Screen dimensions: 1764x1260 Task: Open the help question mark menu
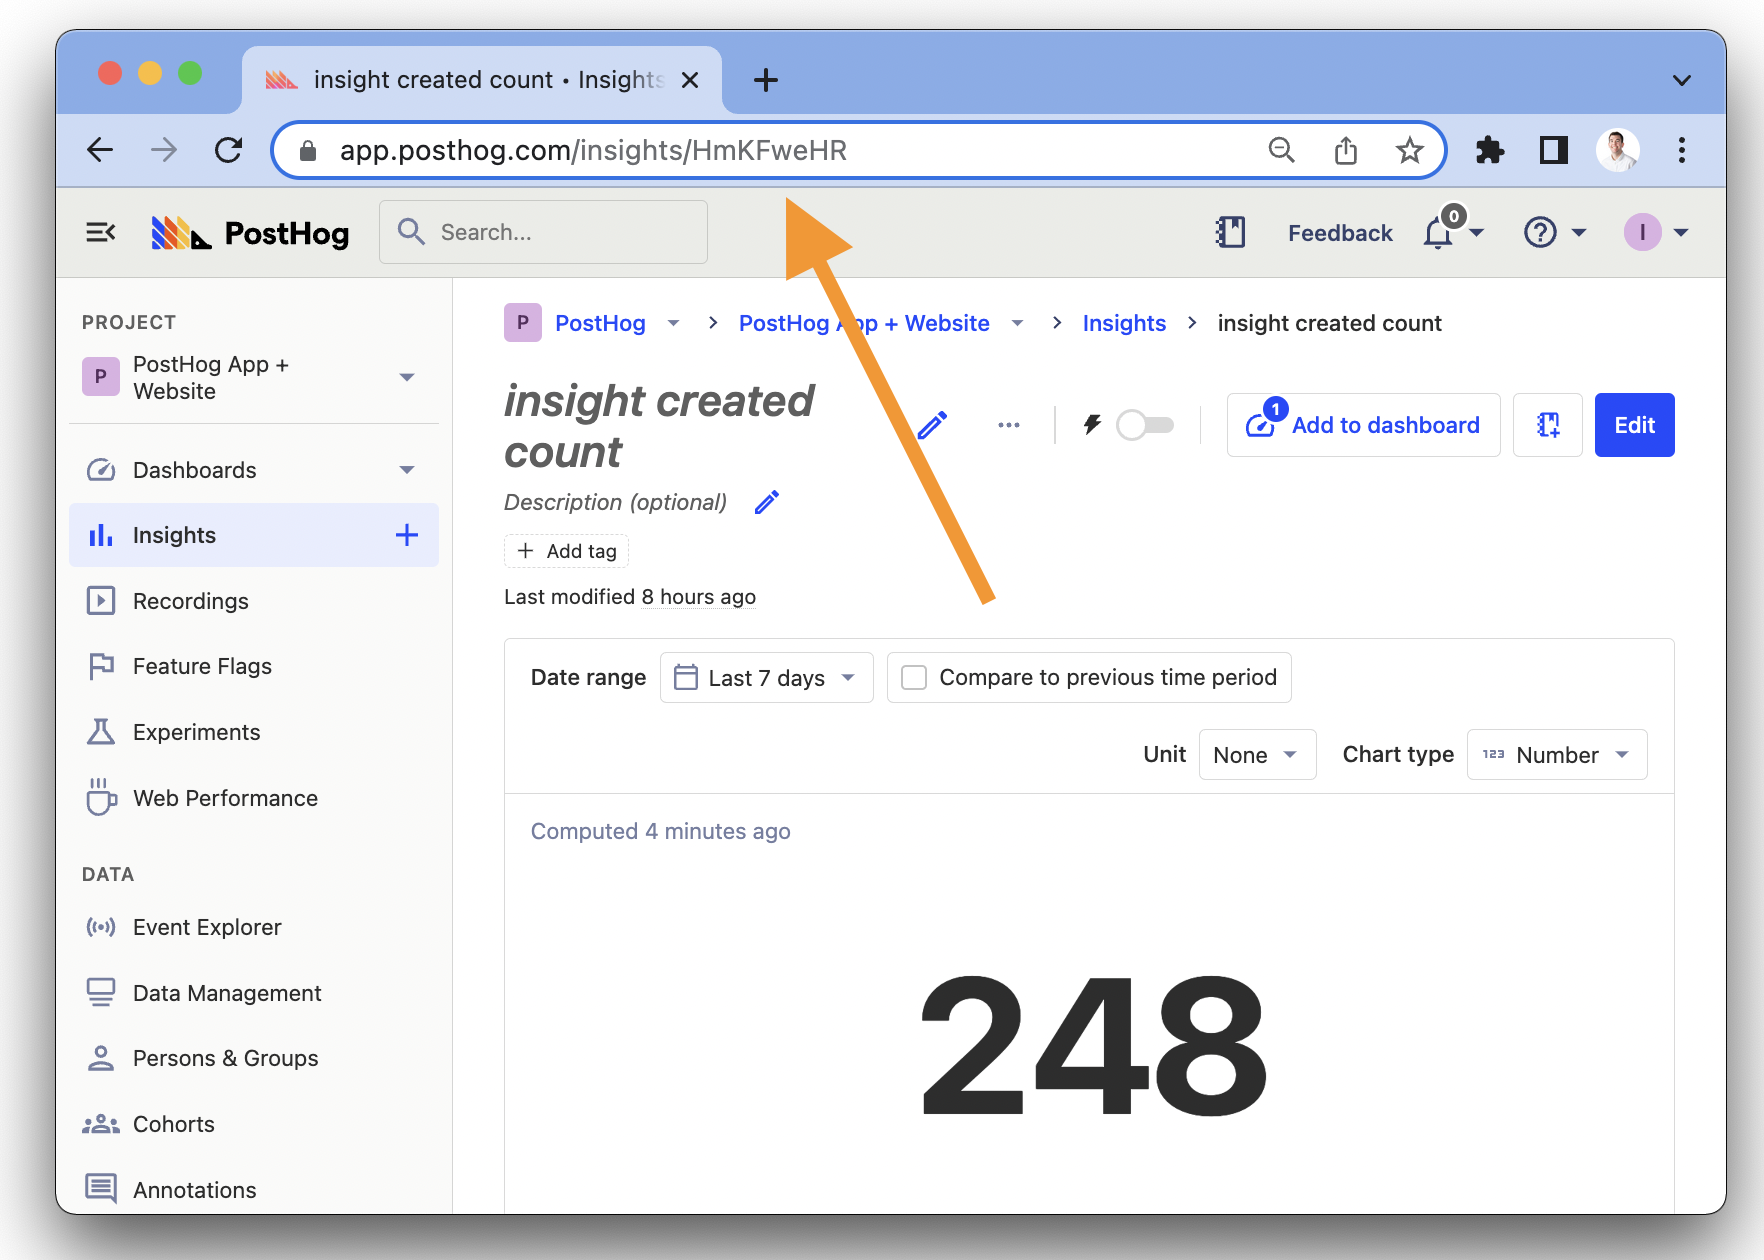(x=1540, y=233)
